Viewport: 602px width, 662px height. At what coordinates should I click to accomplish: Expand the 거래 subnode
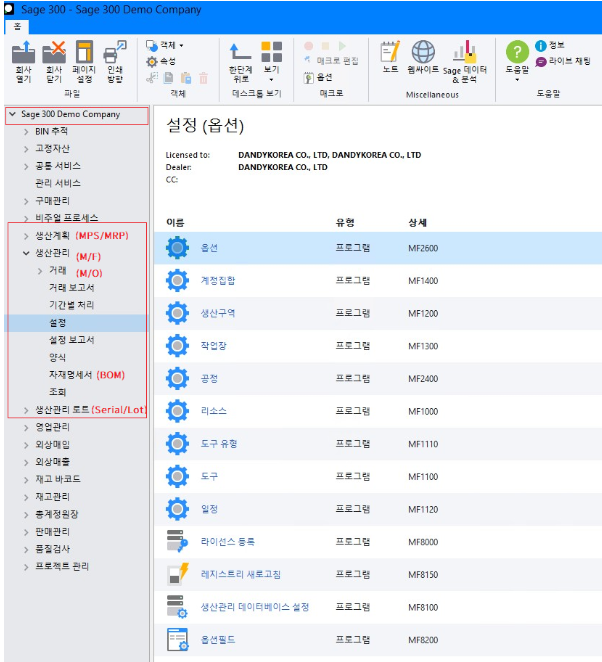click(40, 271)
